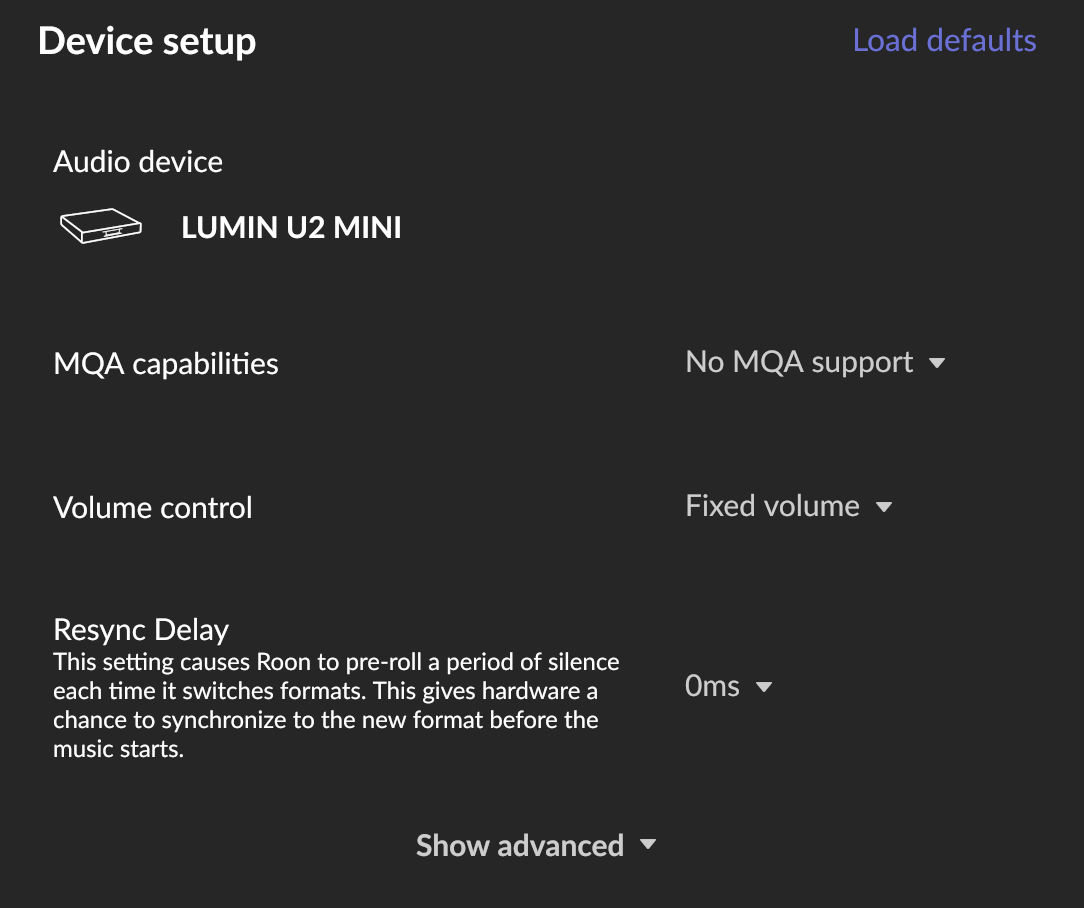Click the description line starting "chance to synchronize"
Viewport: 1084px width, 908px height.
325,720
